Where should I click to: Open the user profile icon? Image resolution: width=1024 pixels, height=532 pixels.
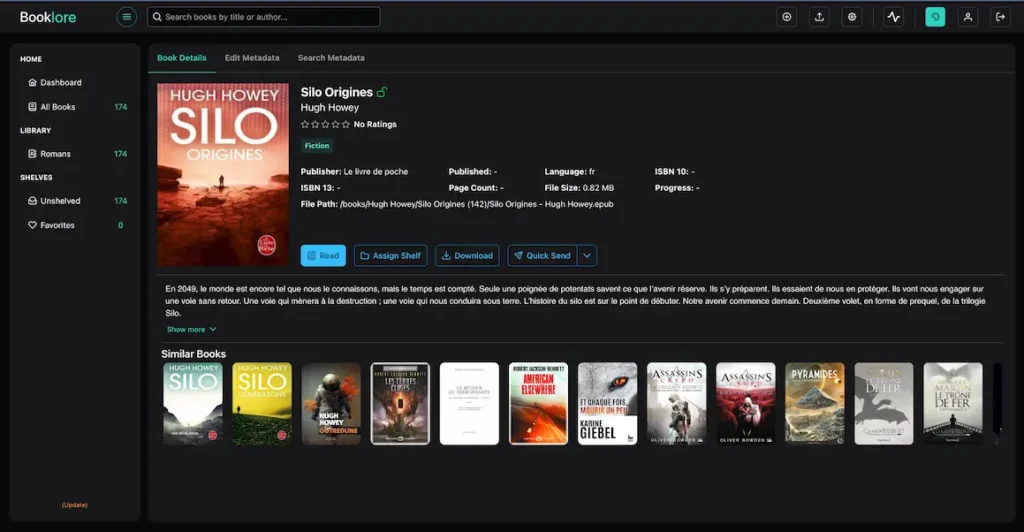(968, 17)
